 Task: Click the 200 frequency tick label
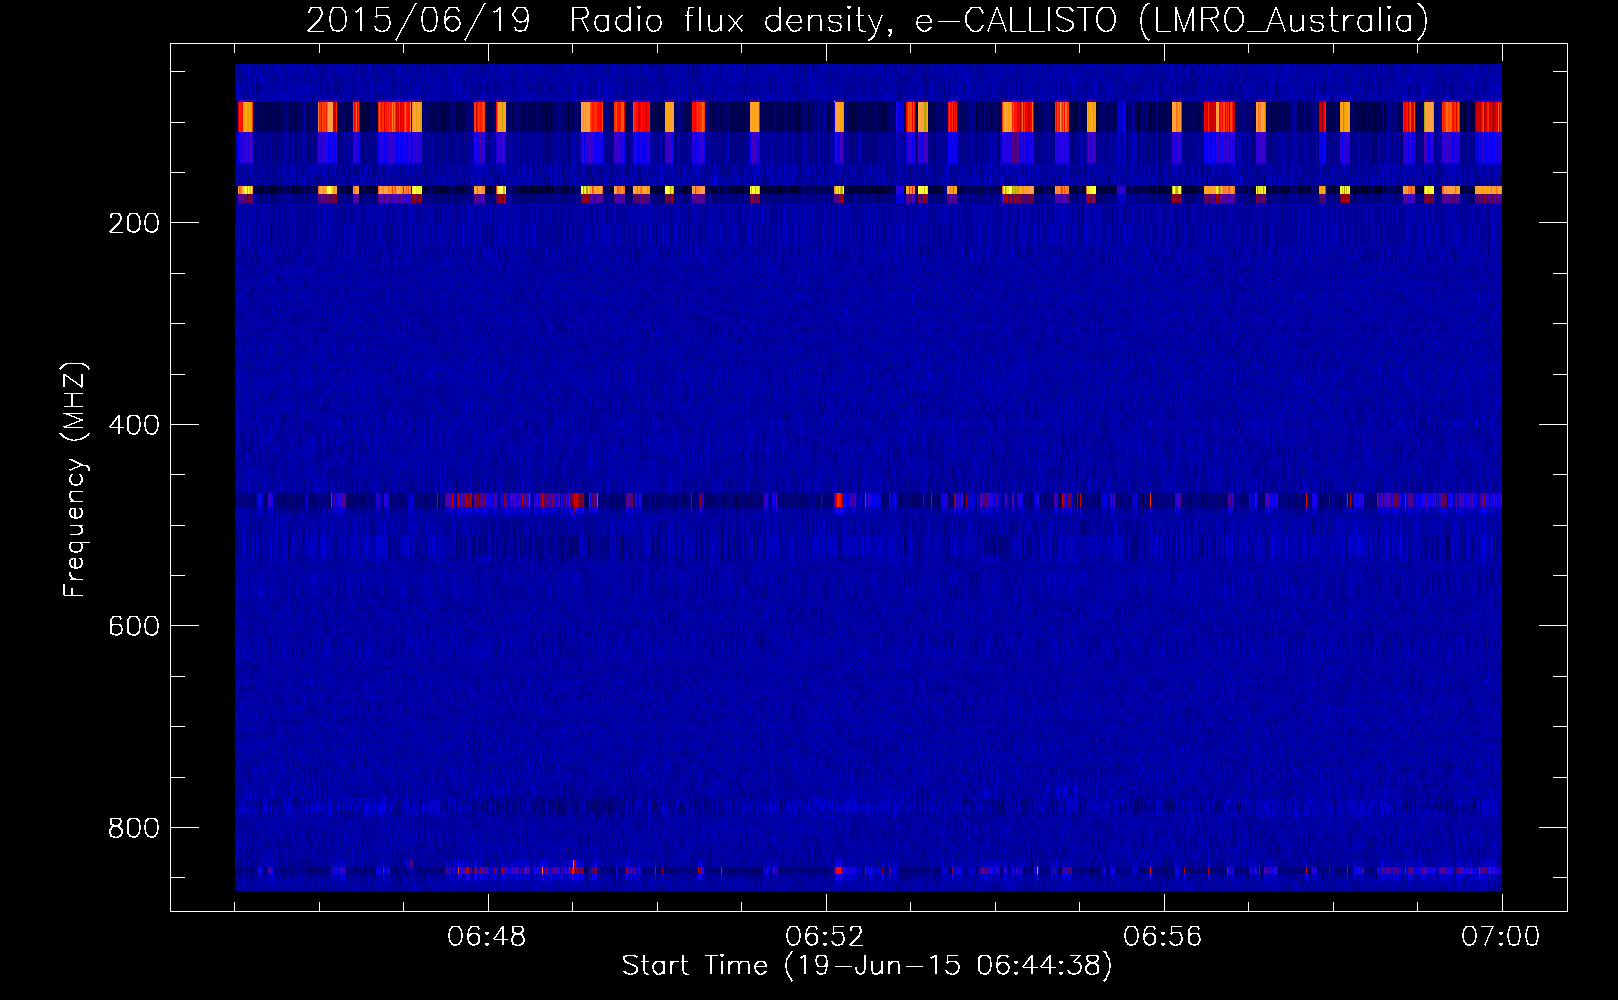(133, 223)
